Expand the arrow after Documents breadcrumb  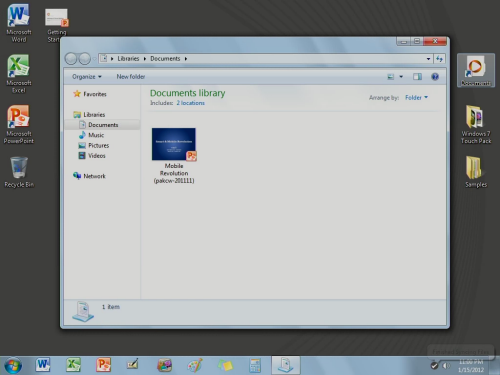tap(186, 59)
